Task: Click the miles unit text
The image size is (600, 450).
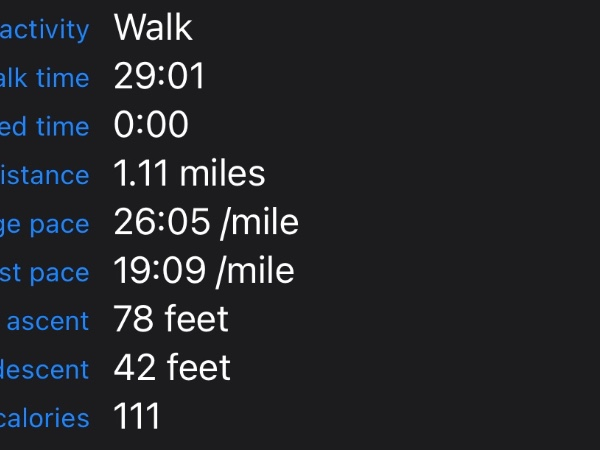Action: 222,174
